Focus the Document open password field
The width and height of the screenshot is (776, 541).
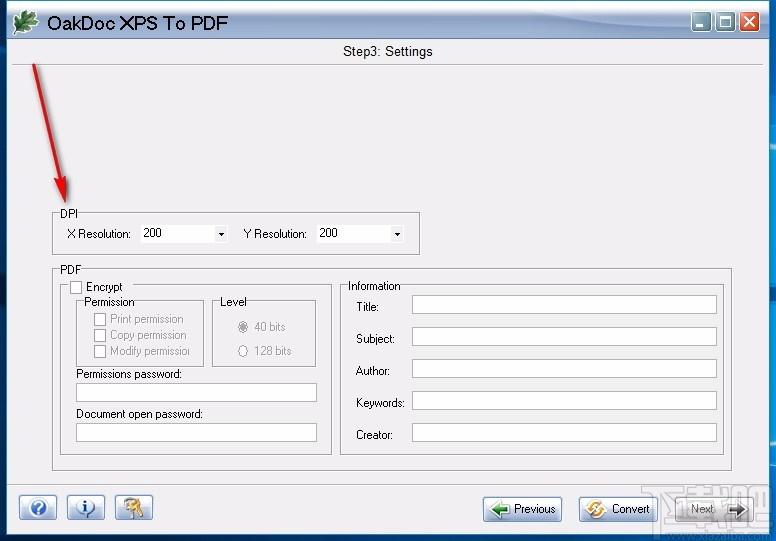pos(196,432)
